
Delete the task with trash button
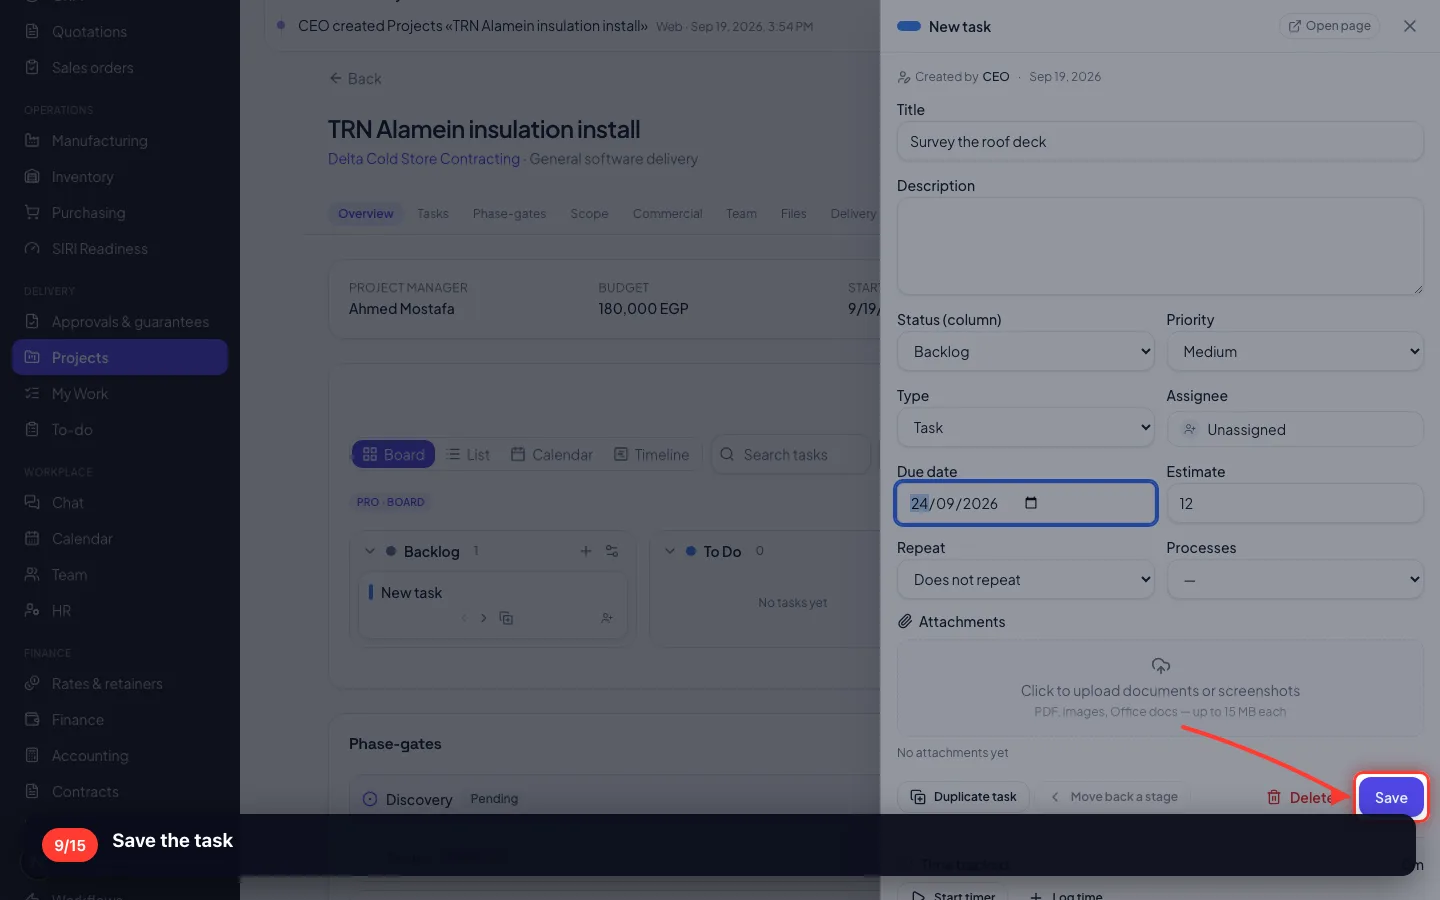[x=1301, y=797]
